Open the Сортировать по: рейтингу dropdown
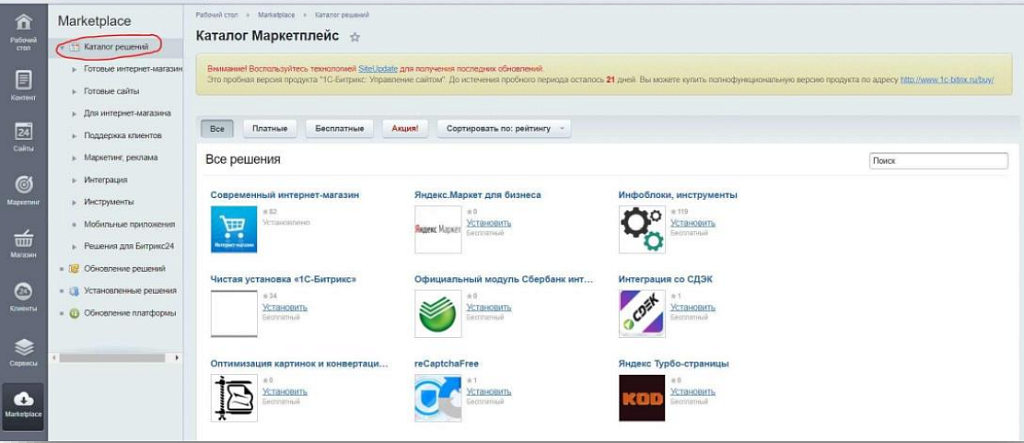This screenshot has width=1024, height=443. pyautogui.click(x=504, y=128)
